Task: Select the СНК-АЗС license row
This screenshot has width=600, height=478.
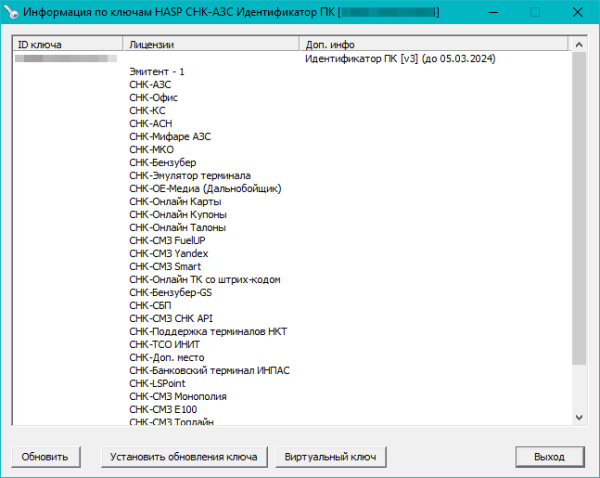Action: (x=150, y=85)
